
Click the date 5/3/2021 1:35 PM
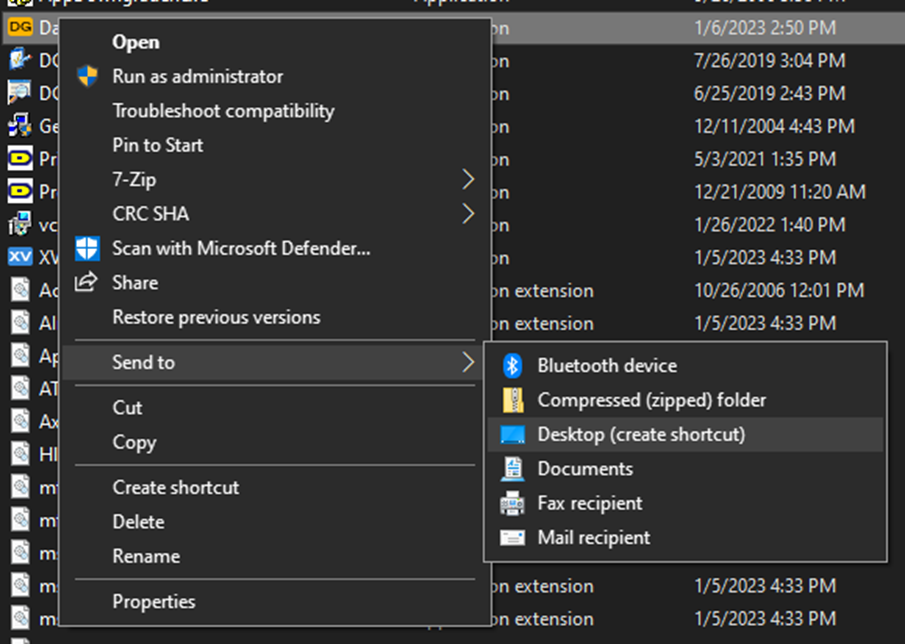(765, 159)
